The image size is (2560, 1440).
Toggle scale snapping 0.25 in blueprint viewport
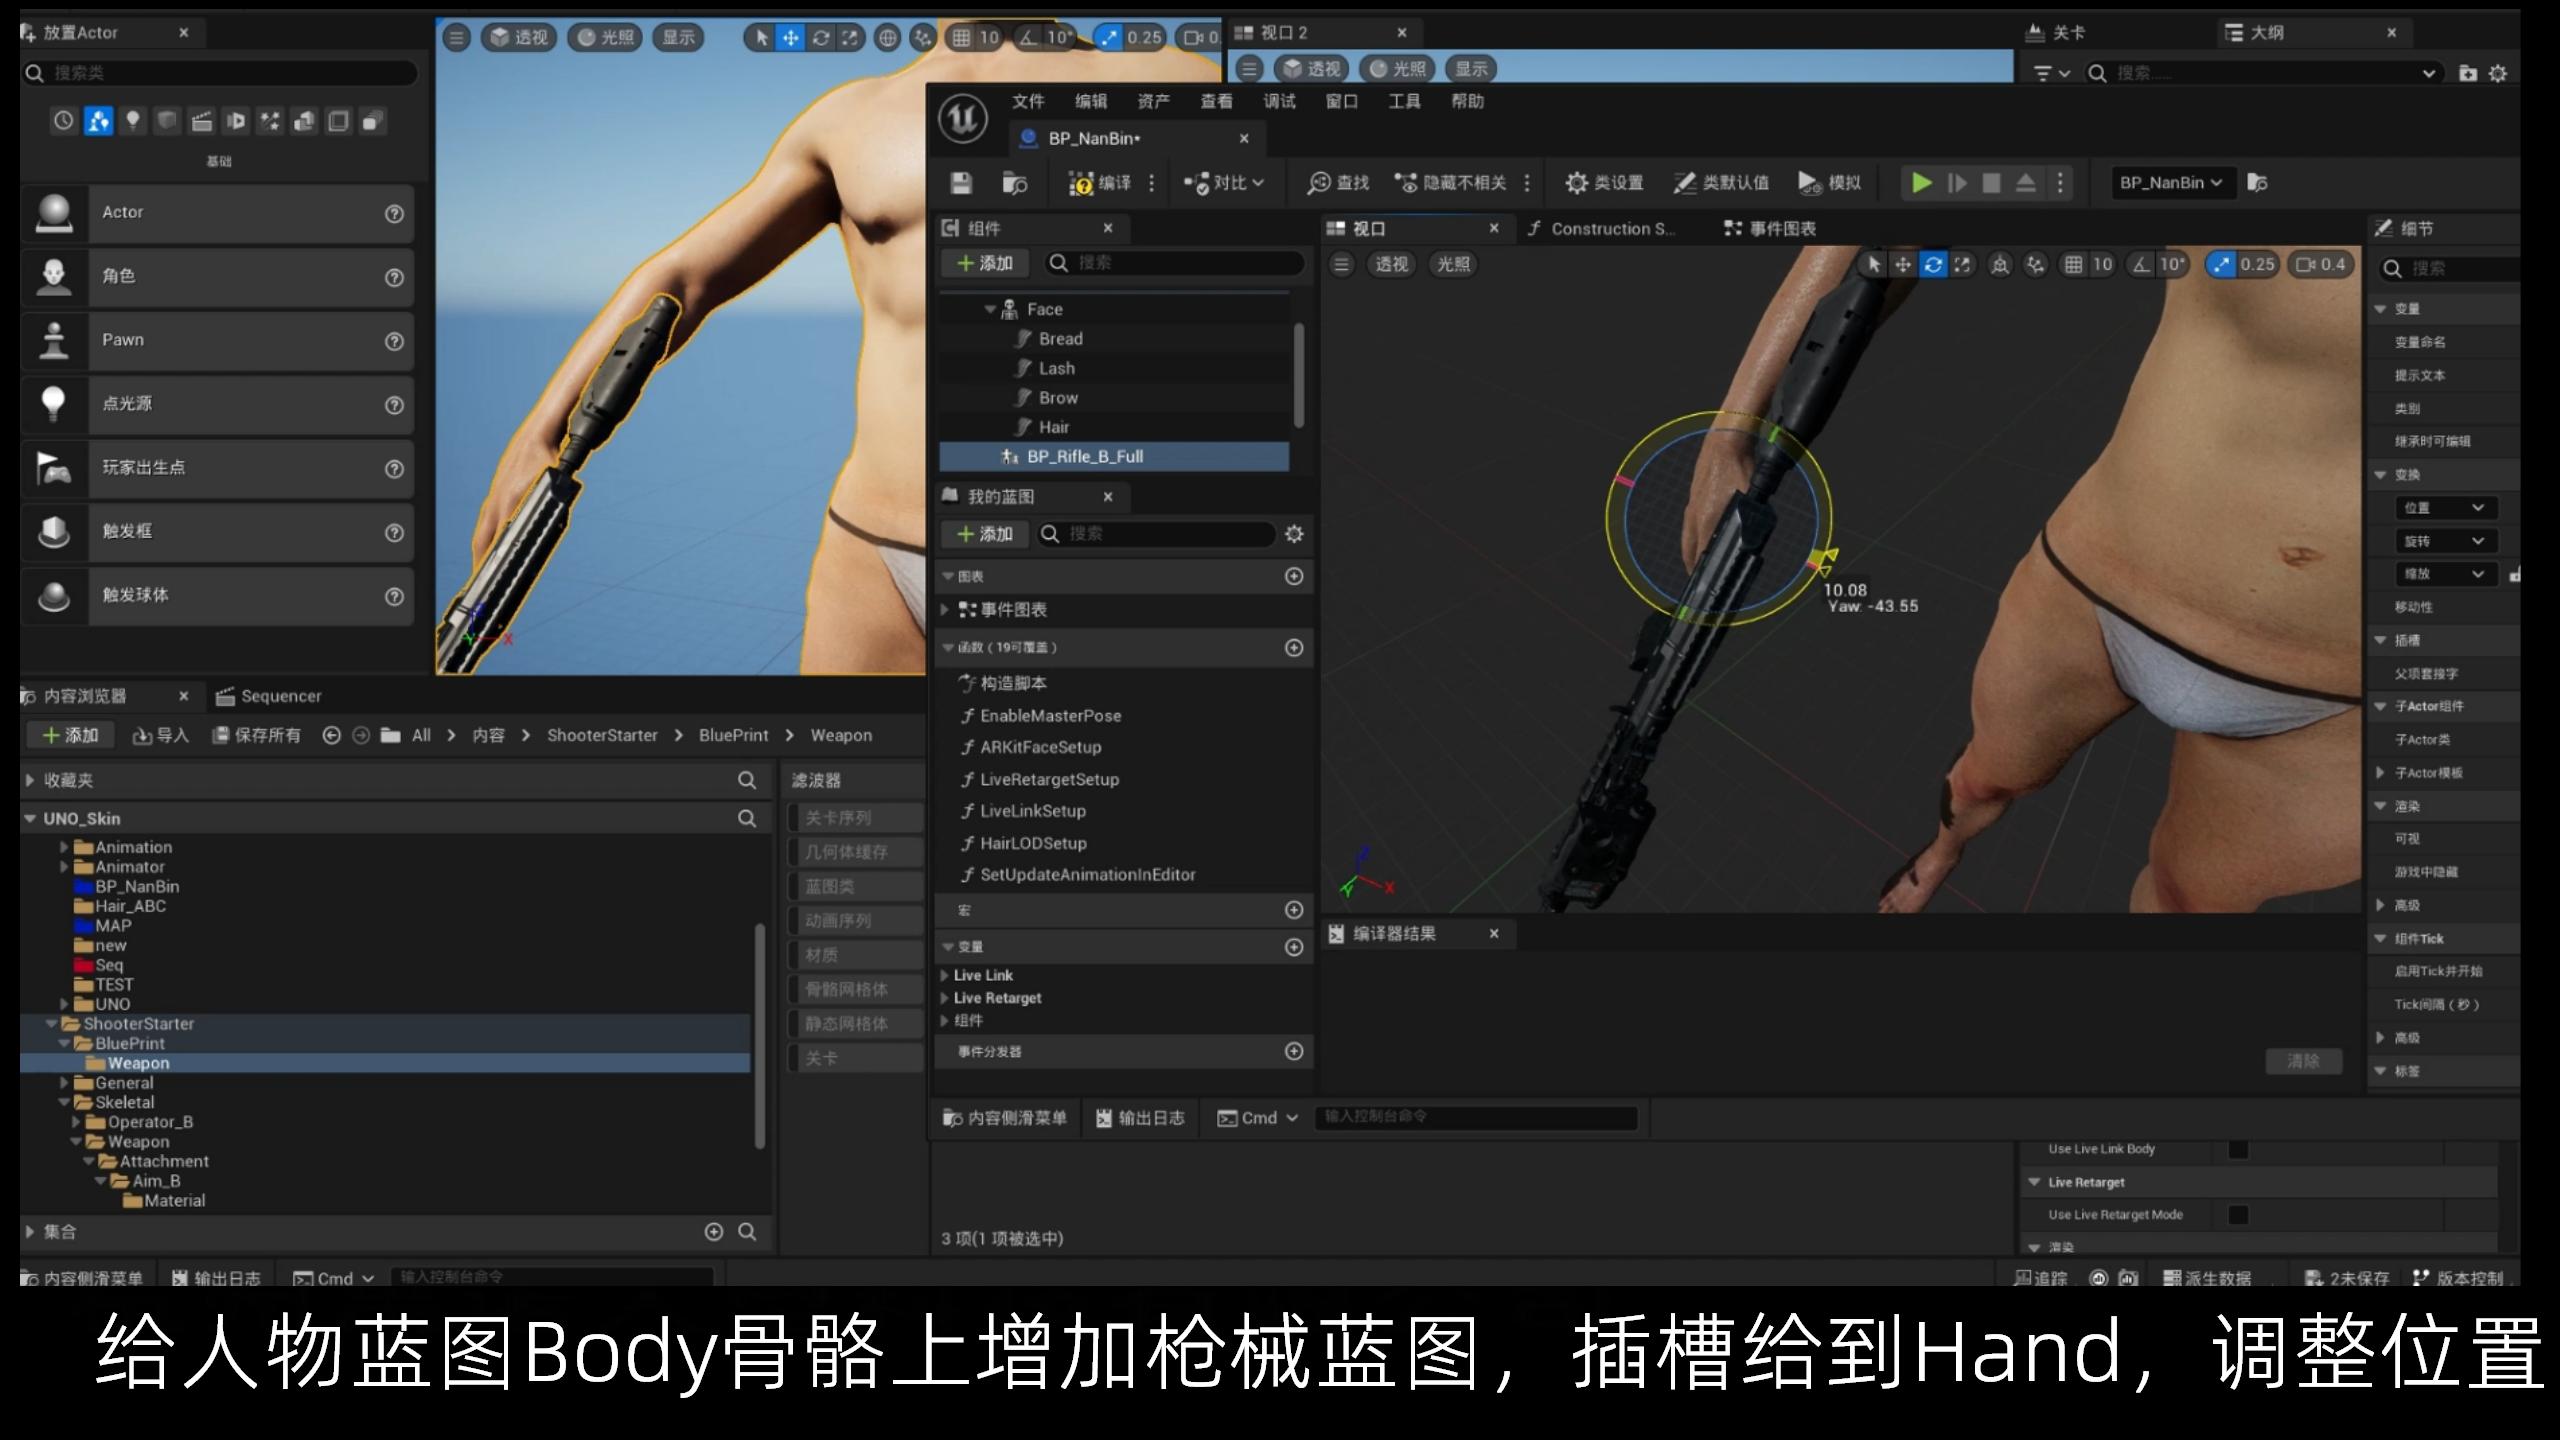click(x=2221, y=265)
